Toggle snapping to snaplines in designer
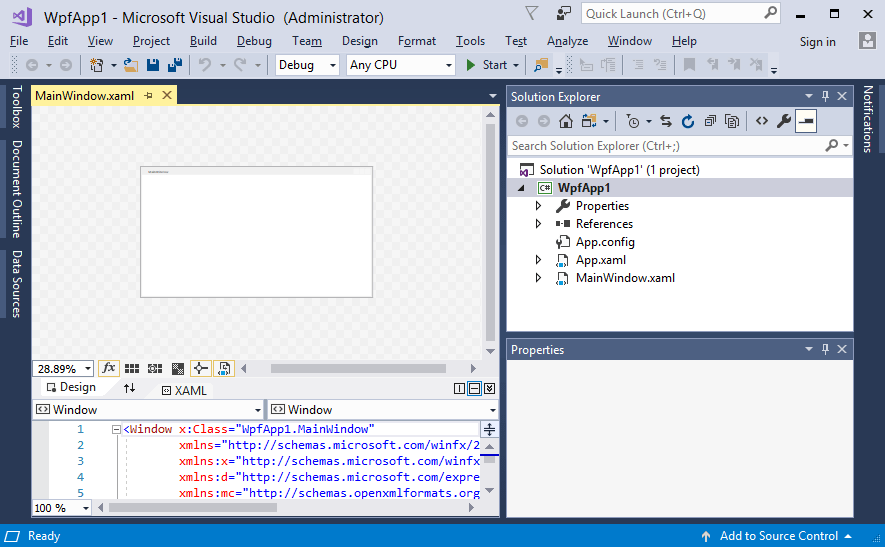 point(200,369)
